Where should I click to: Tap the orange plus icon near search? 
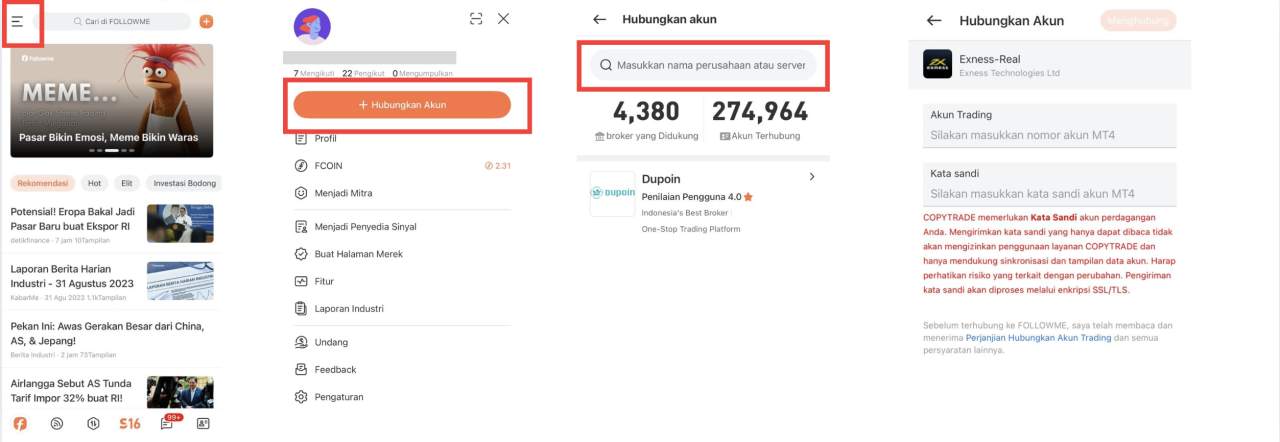point(206,21)
